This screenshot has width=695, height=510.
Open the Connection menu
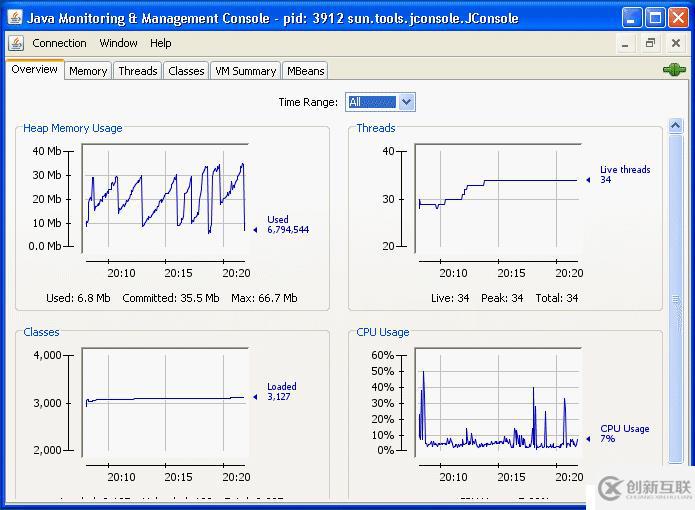[59, 43]
